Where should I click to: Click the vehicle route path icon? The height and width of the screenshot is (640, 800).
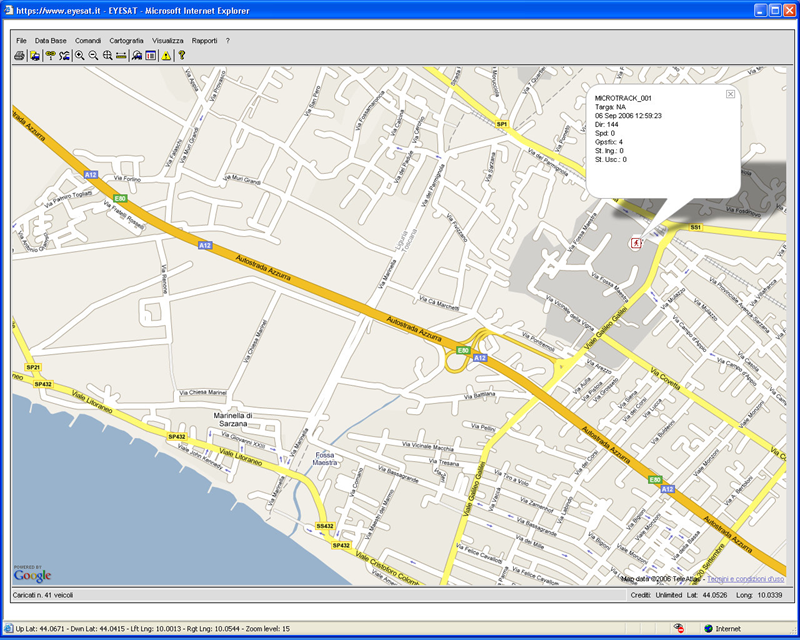pos(64,56)
